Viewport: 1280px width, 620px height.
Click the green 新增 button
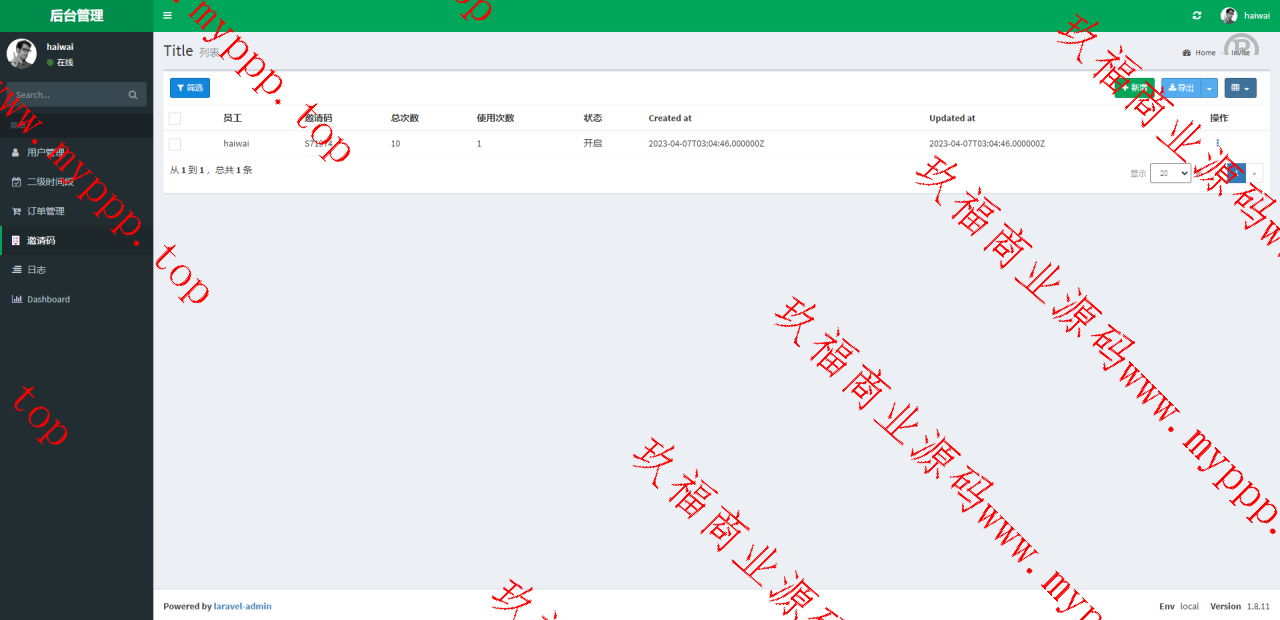1134,88
